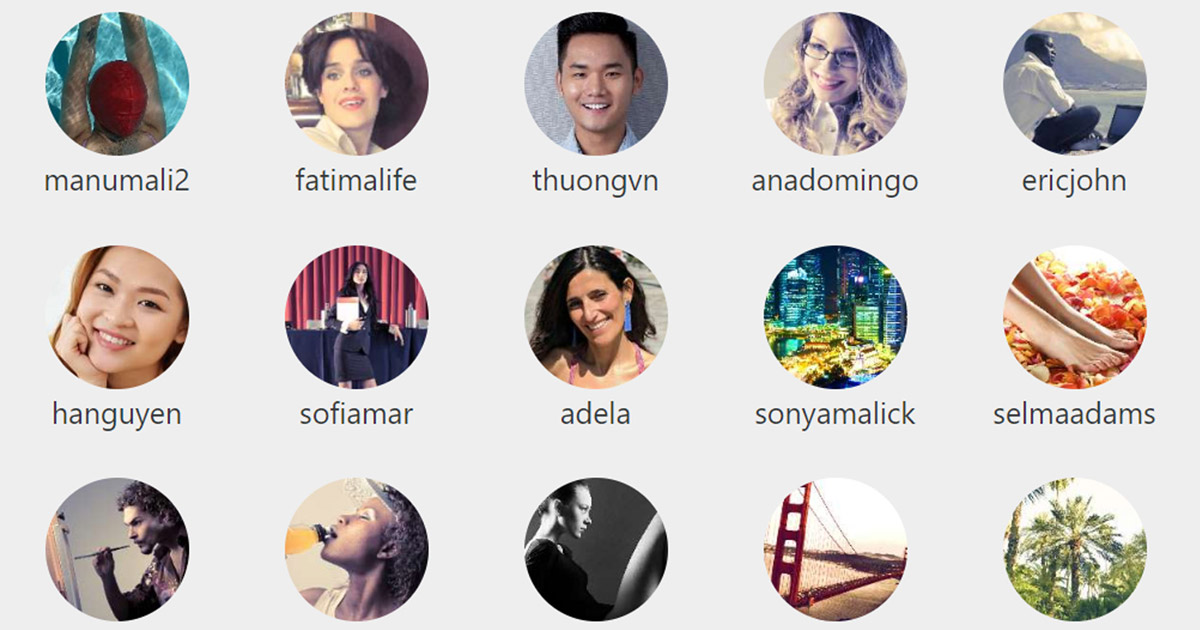Open hanguyen's smiling profile picture
Viewport: 1200px width, 630px height.
click(x=117, y=317)
